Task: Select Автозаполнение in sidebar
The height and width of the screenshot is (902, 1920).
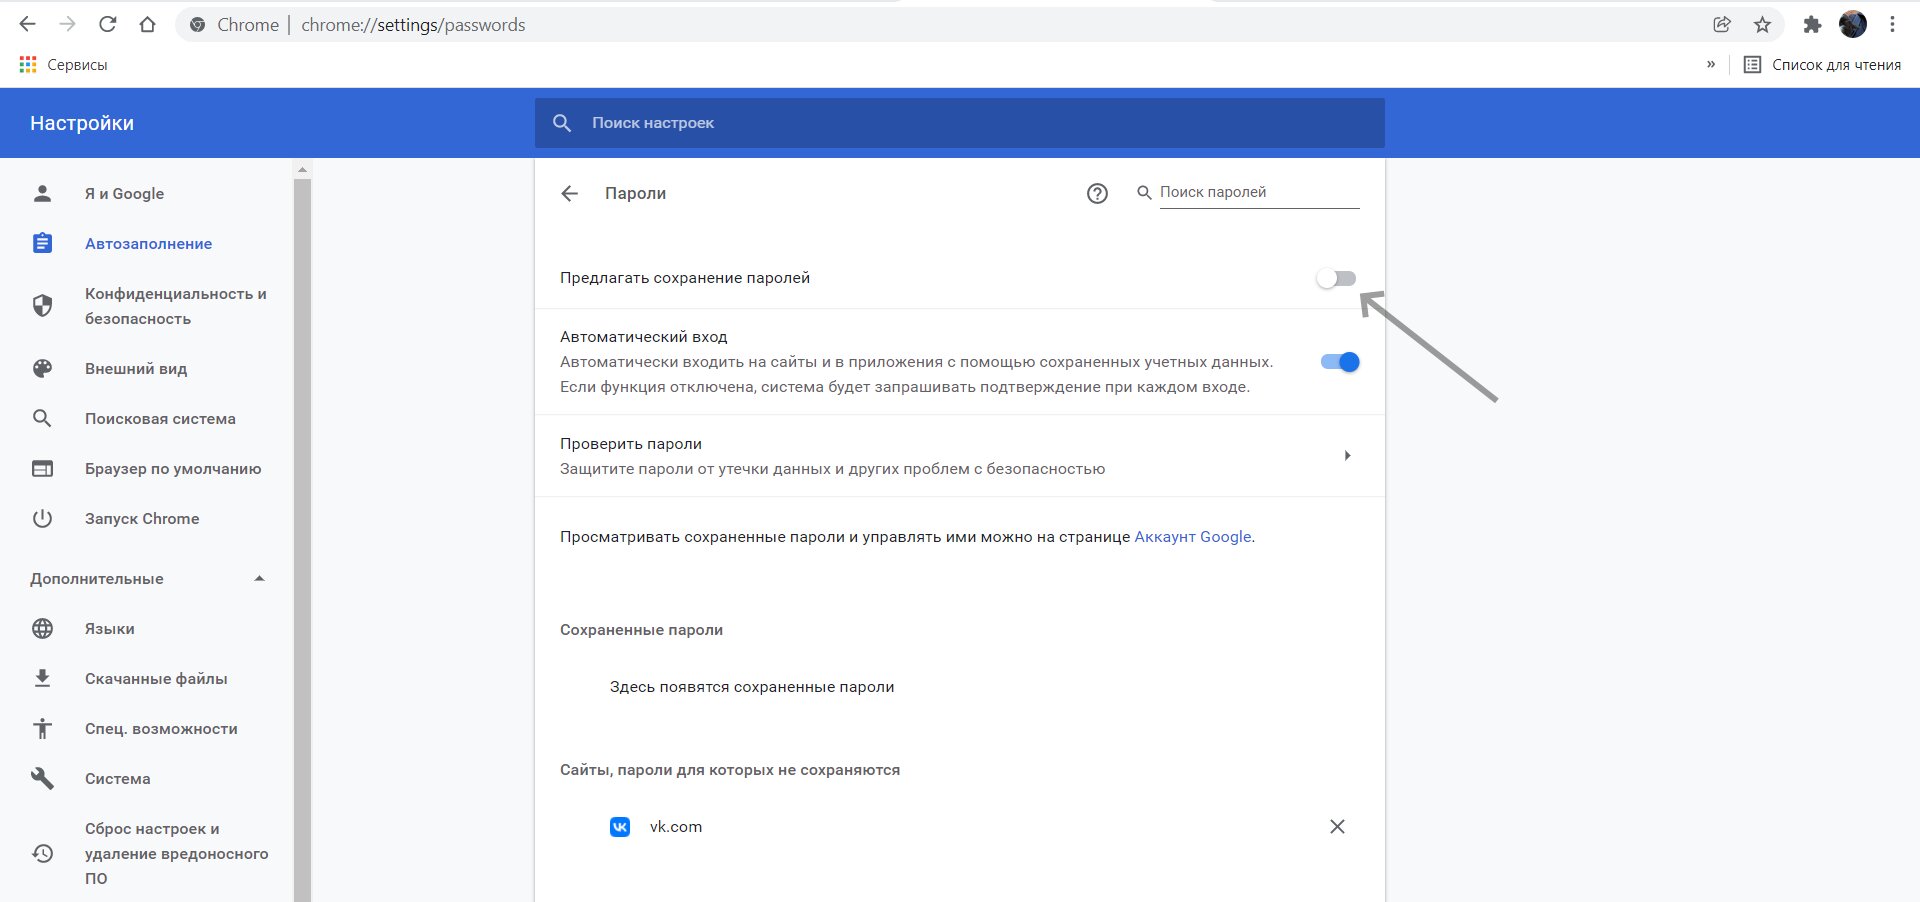Action: [x=148, y=243]
